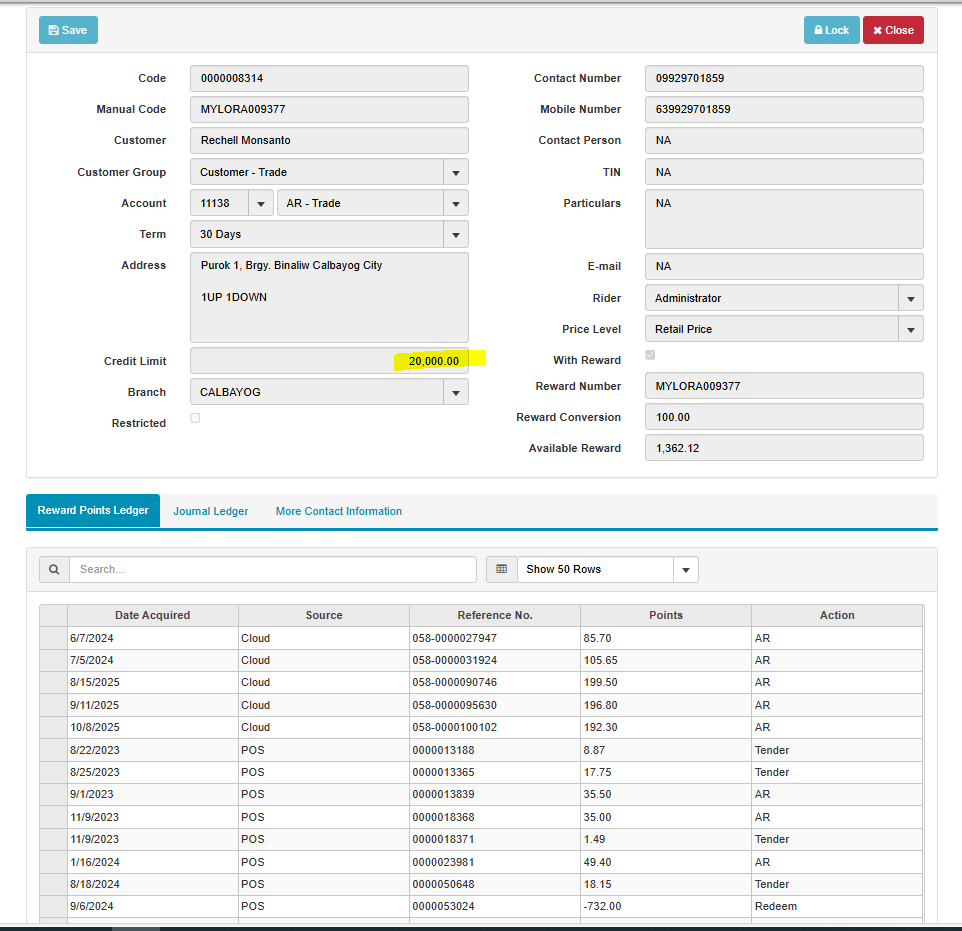Toggle the Restricted checkbox
Viewport: 962px width, 931px height.
pos(195,418)
